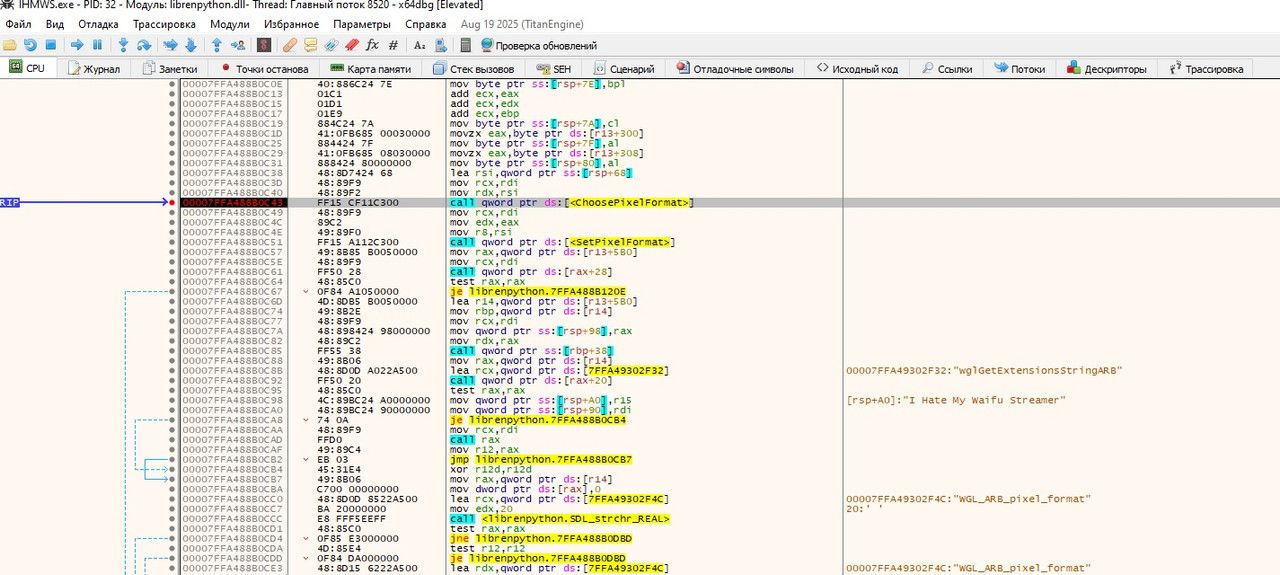Open the Файл menu

tap(18, 24)
